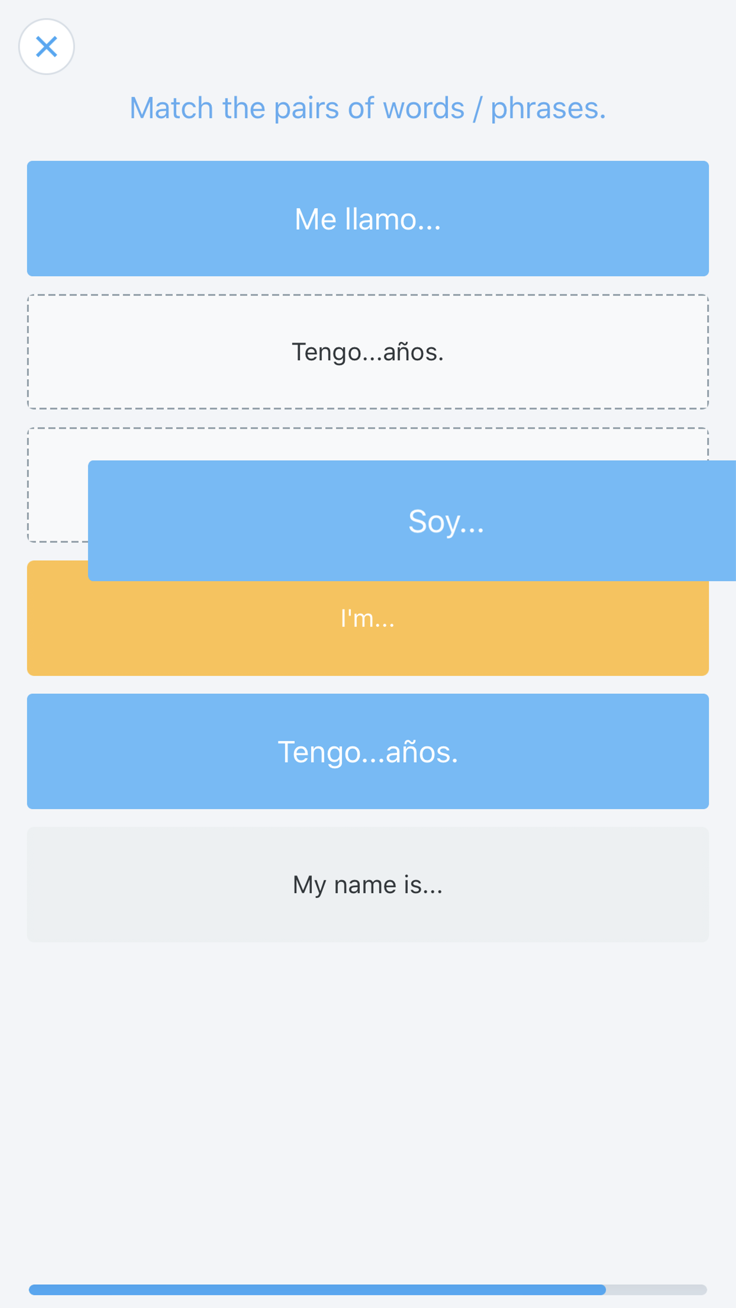This screenshot has width=736, height=1308.
Task: Close the lesson with the X icon
Action: point(46,47)
